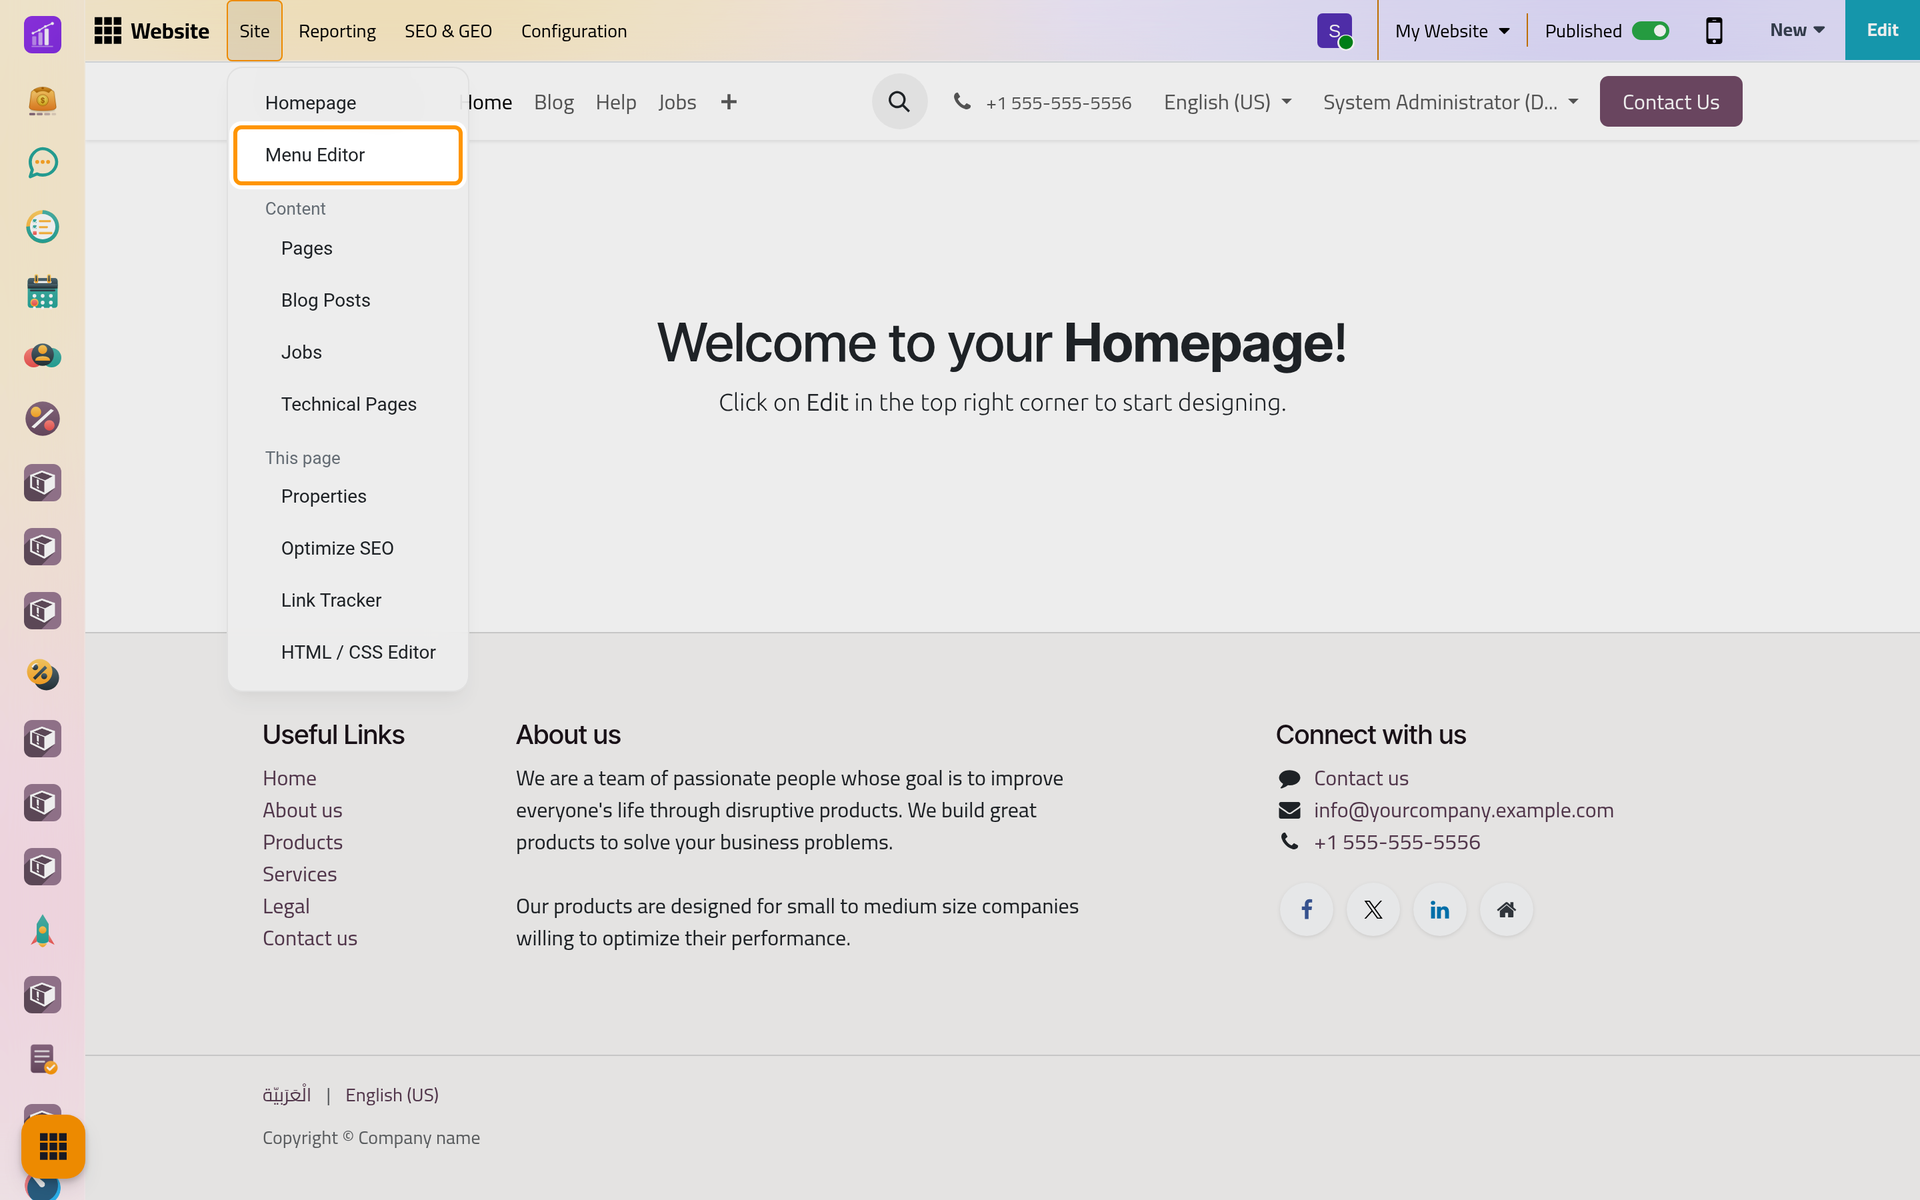
Task: Follow the Products link under Useful Links
Action: [302, 842]
